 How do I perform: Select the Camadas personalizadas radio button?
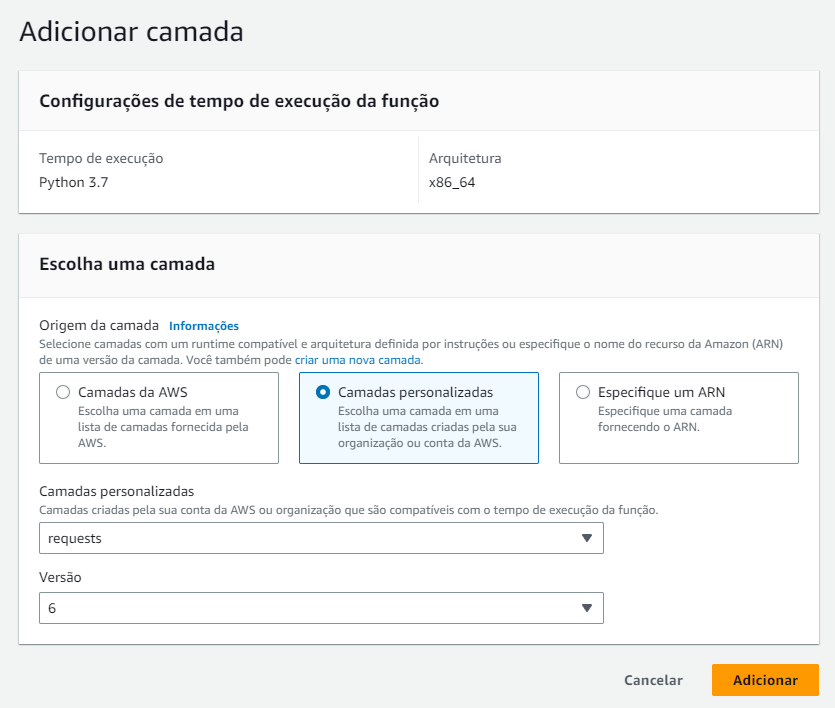pyautogui.click(x=323, y=393)
